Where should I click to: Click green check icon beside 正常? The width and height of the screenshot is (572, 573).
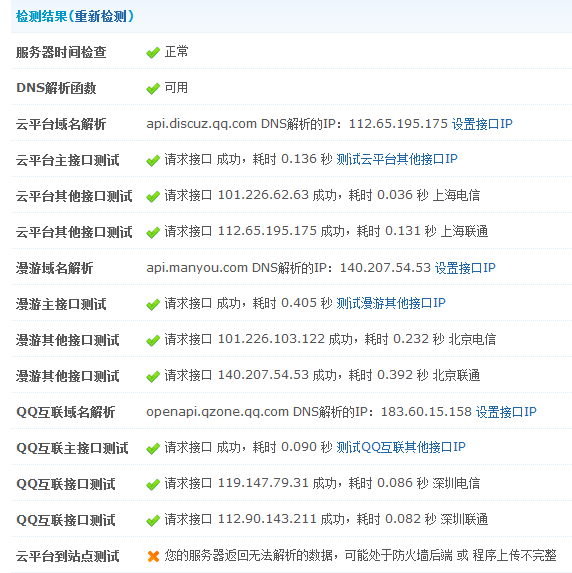click(153, 53)
